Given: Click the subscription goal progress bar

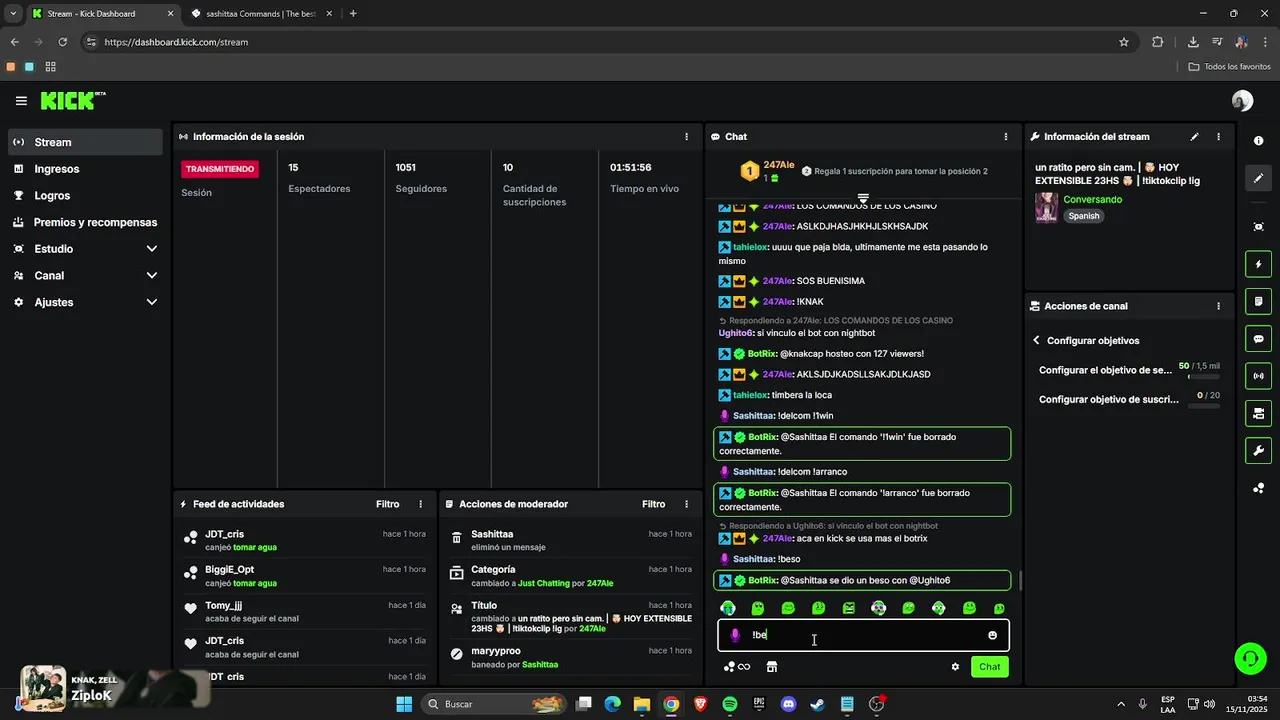Looking at the screenshot, I should (x=1203, y=406).
